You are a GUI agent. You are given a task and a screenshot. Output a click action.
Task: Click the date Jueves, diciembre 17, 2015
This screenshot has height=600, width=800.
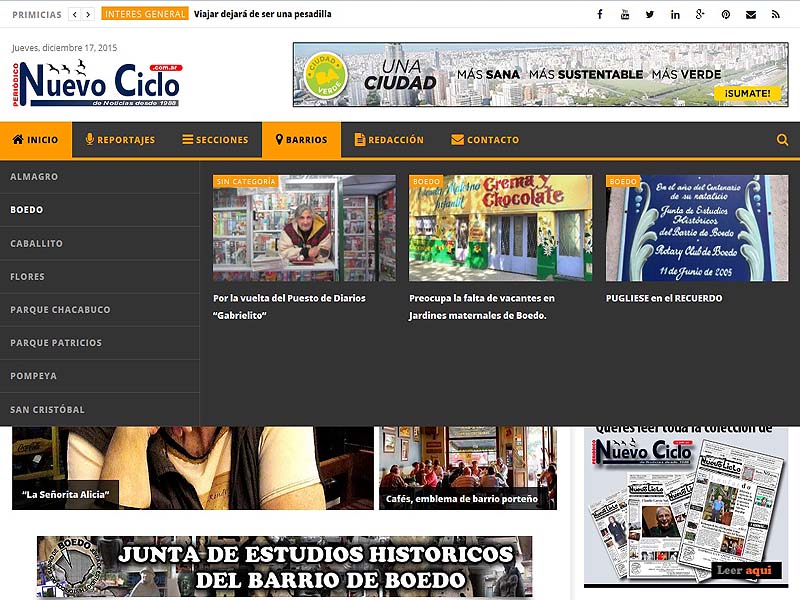pyautogui.click(x=64, y=47)
